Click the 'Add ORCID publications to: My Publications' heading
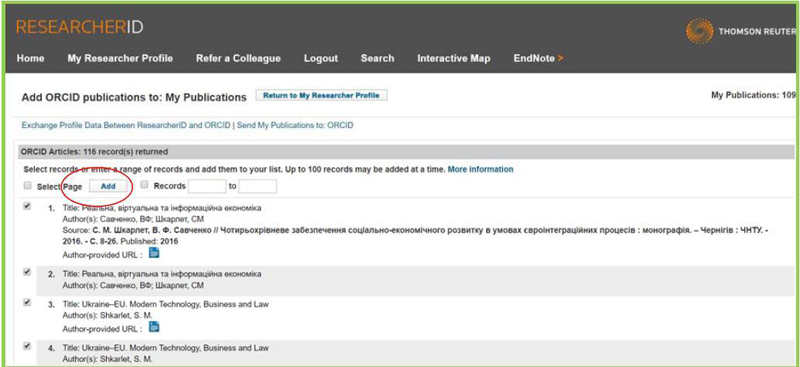Viewport: 800px width, 367px height. [x=134, y=97]
